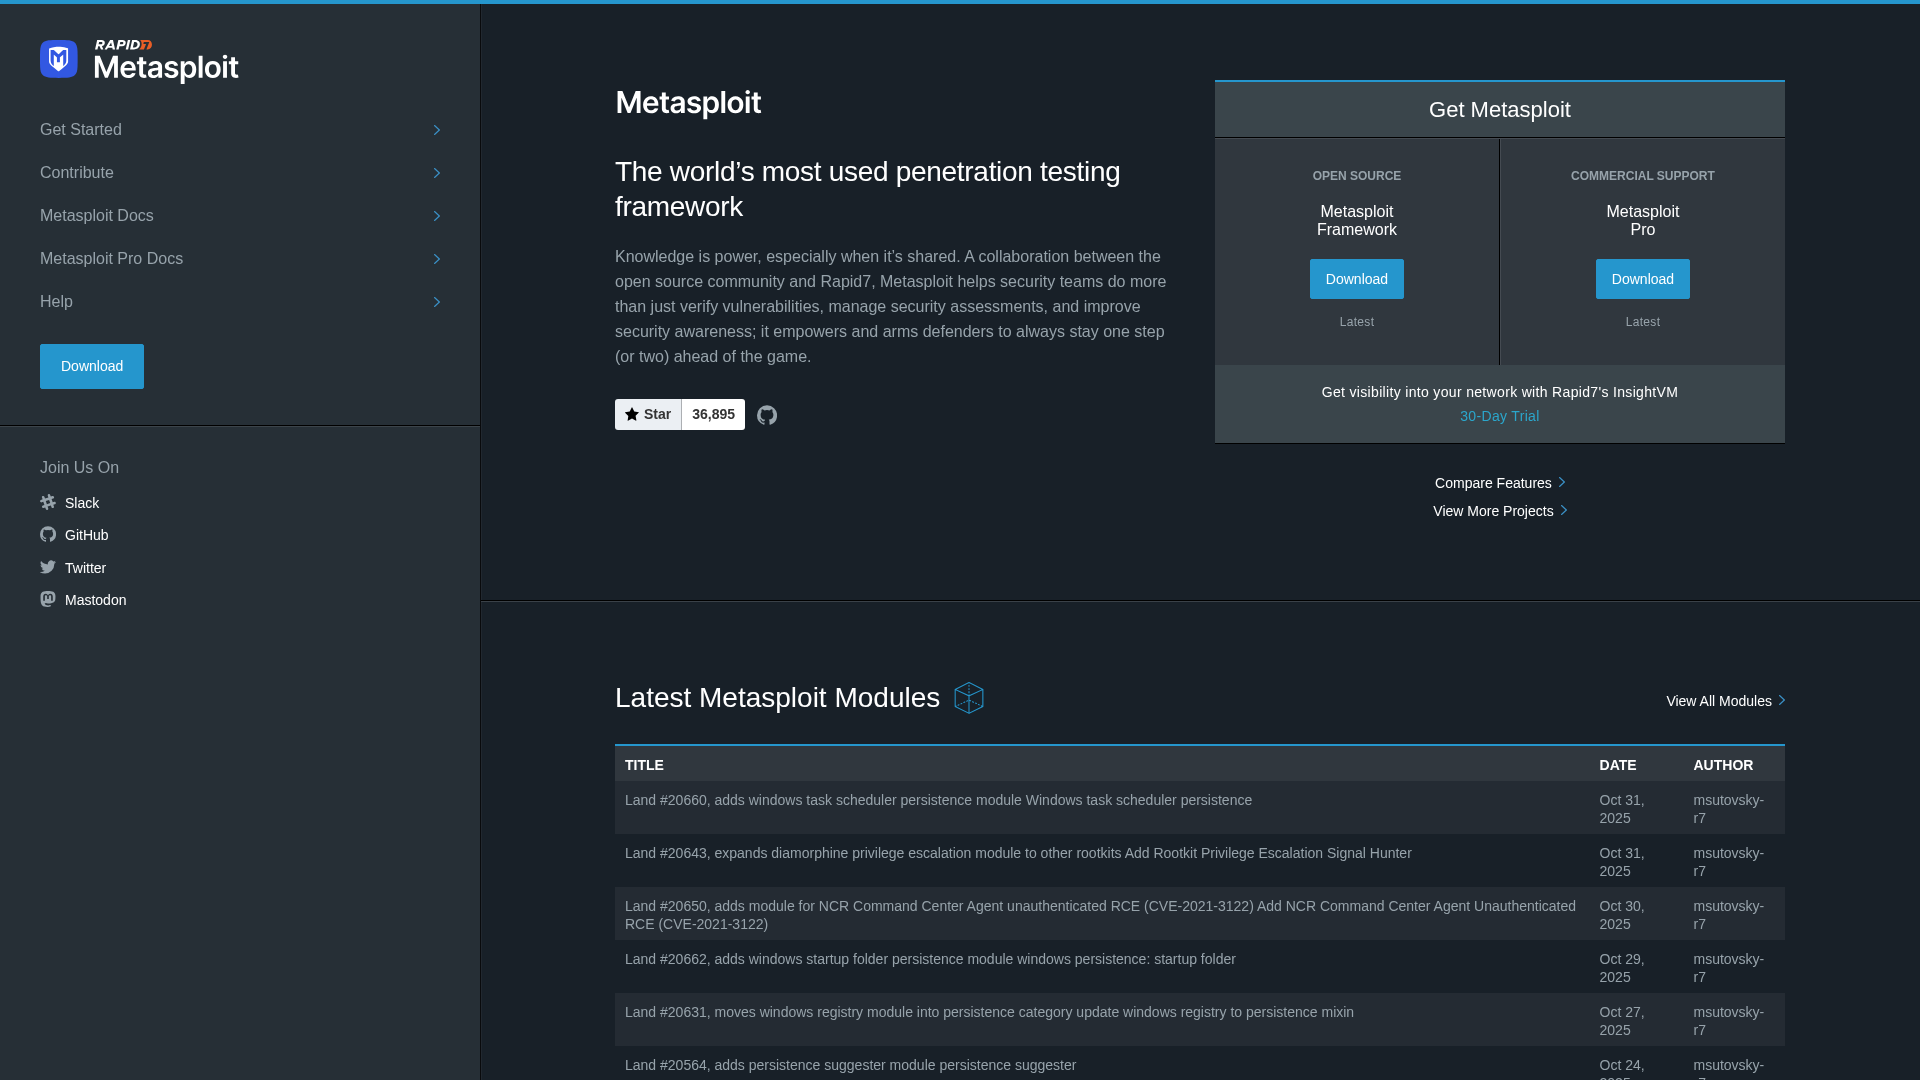Select the GitHub icon under Join Us On
This screenshot has height=1080, width=1920.
pyautogui.click(x=47, y=535)
